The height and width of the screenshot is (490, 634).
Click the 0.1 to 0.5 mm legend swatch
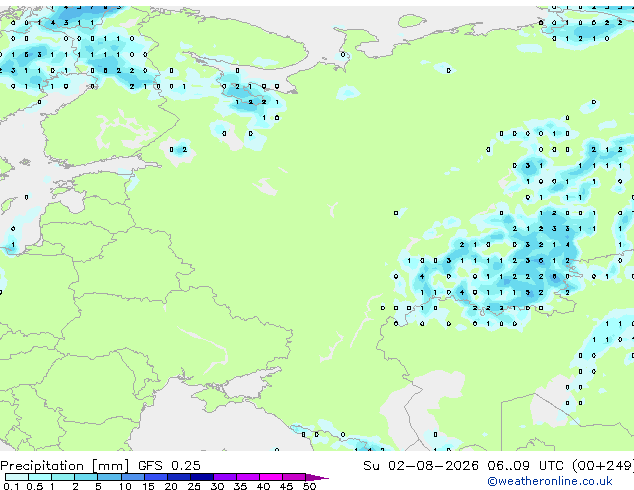pyautogui.click(x=17, y=477)
